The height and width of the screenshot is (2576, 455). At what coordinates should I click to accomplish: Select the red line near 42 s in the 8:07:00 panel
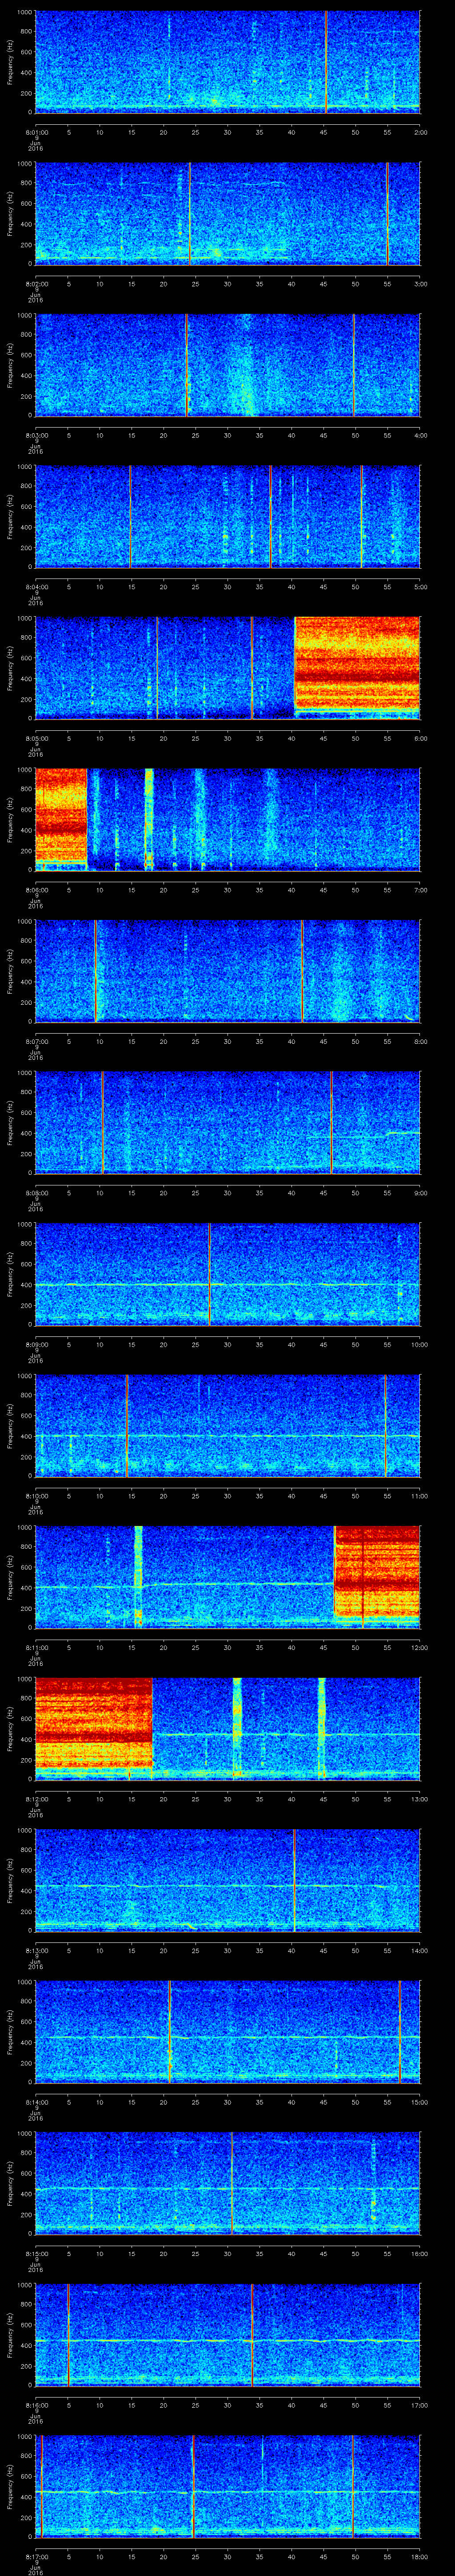tap(302, 971)
